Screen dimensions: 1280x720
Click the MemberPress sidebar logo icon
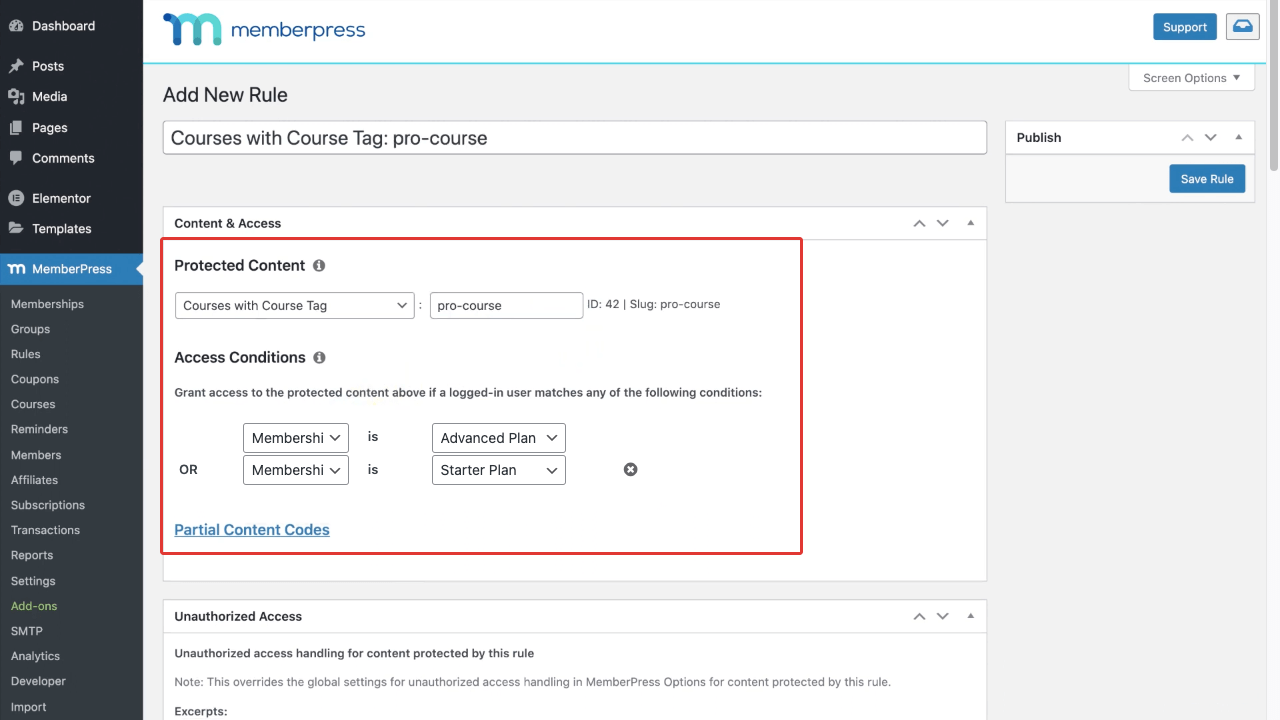click(x=16, y=269)
